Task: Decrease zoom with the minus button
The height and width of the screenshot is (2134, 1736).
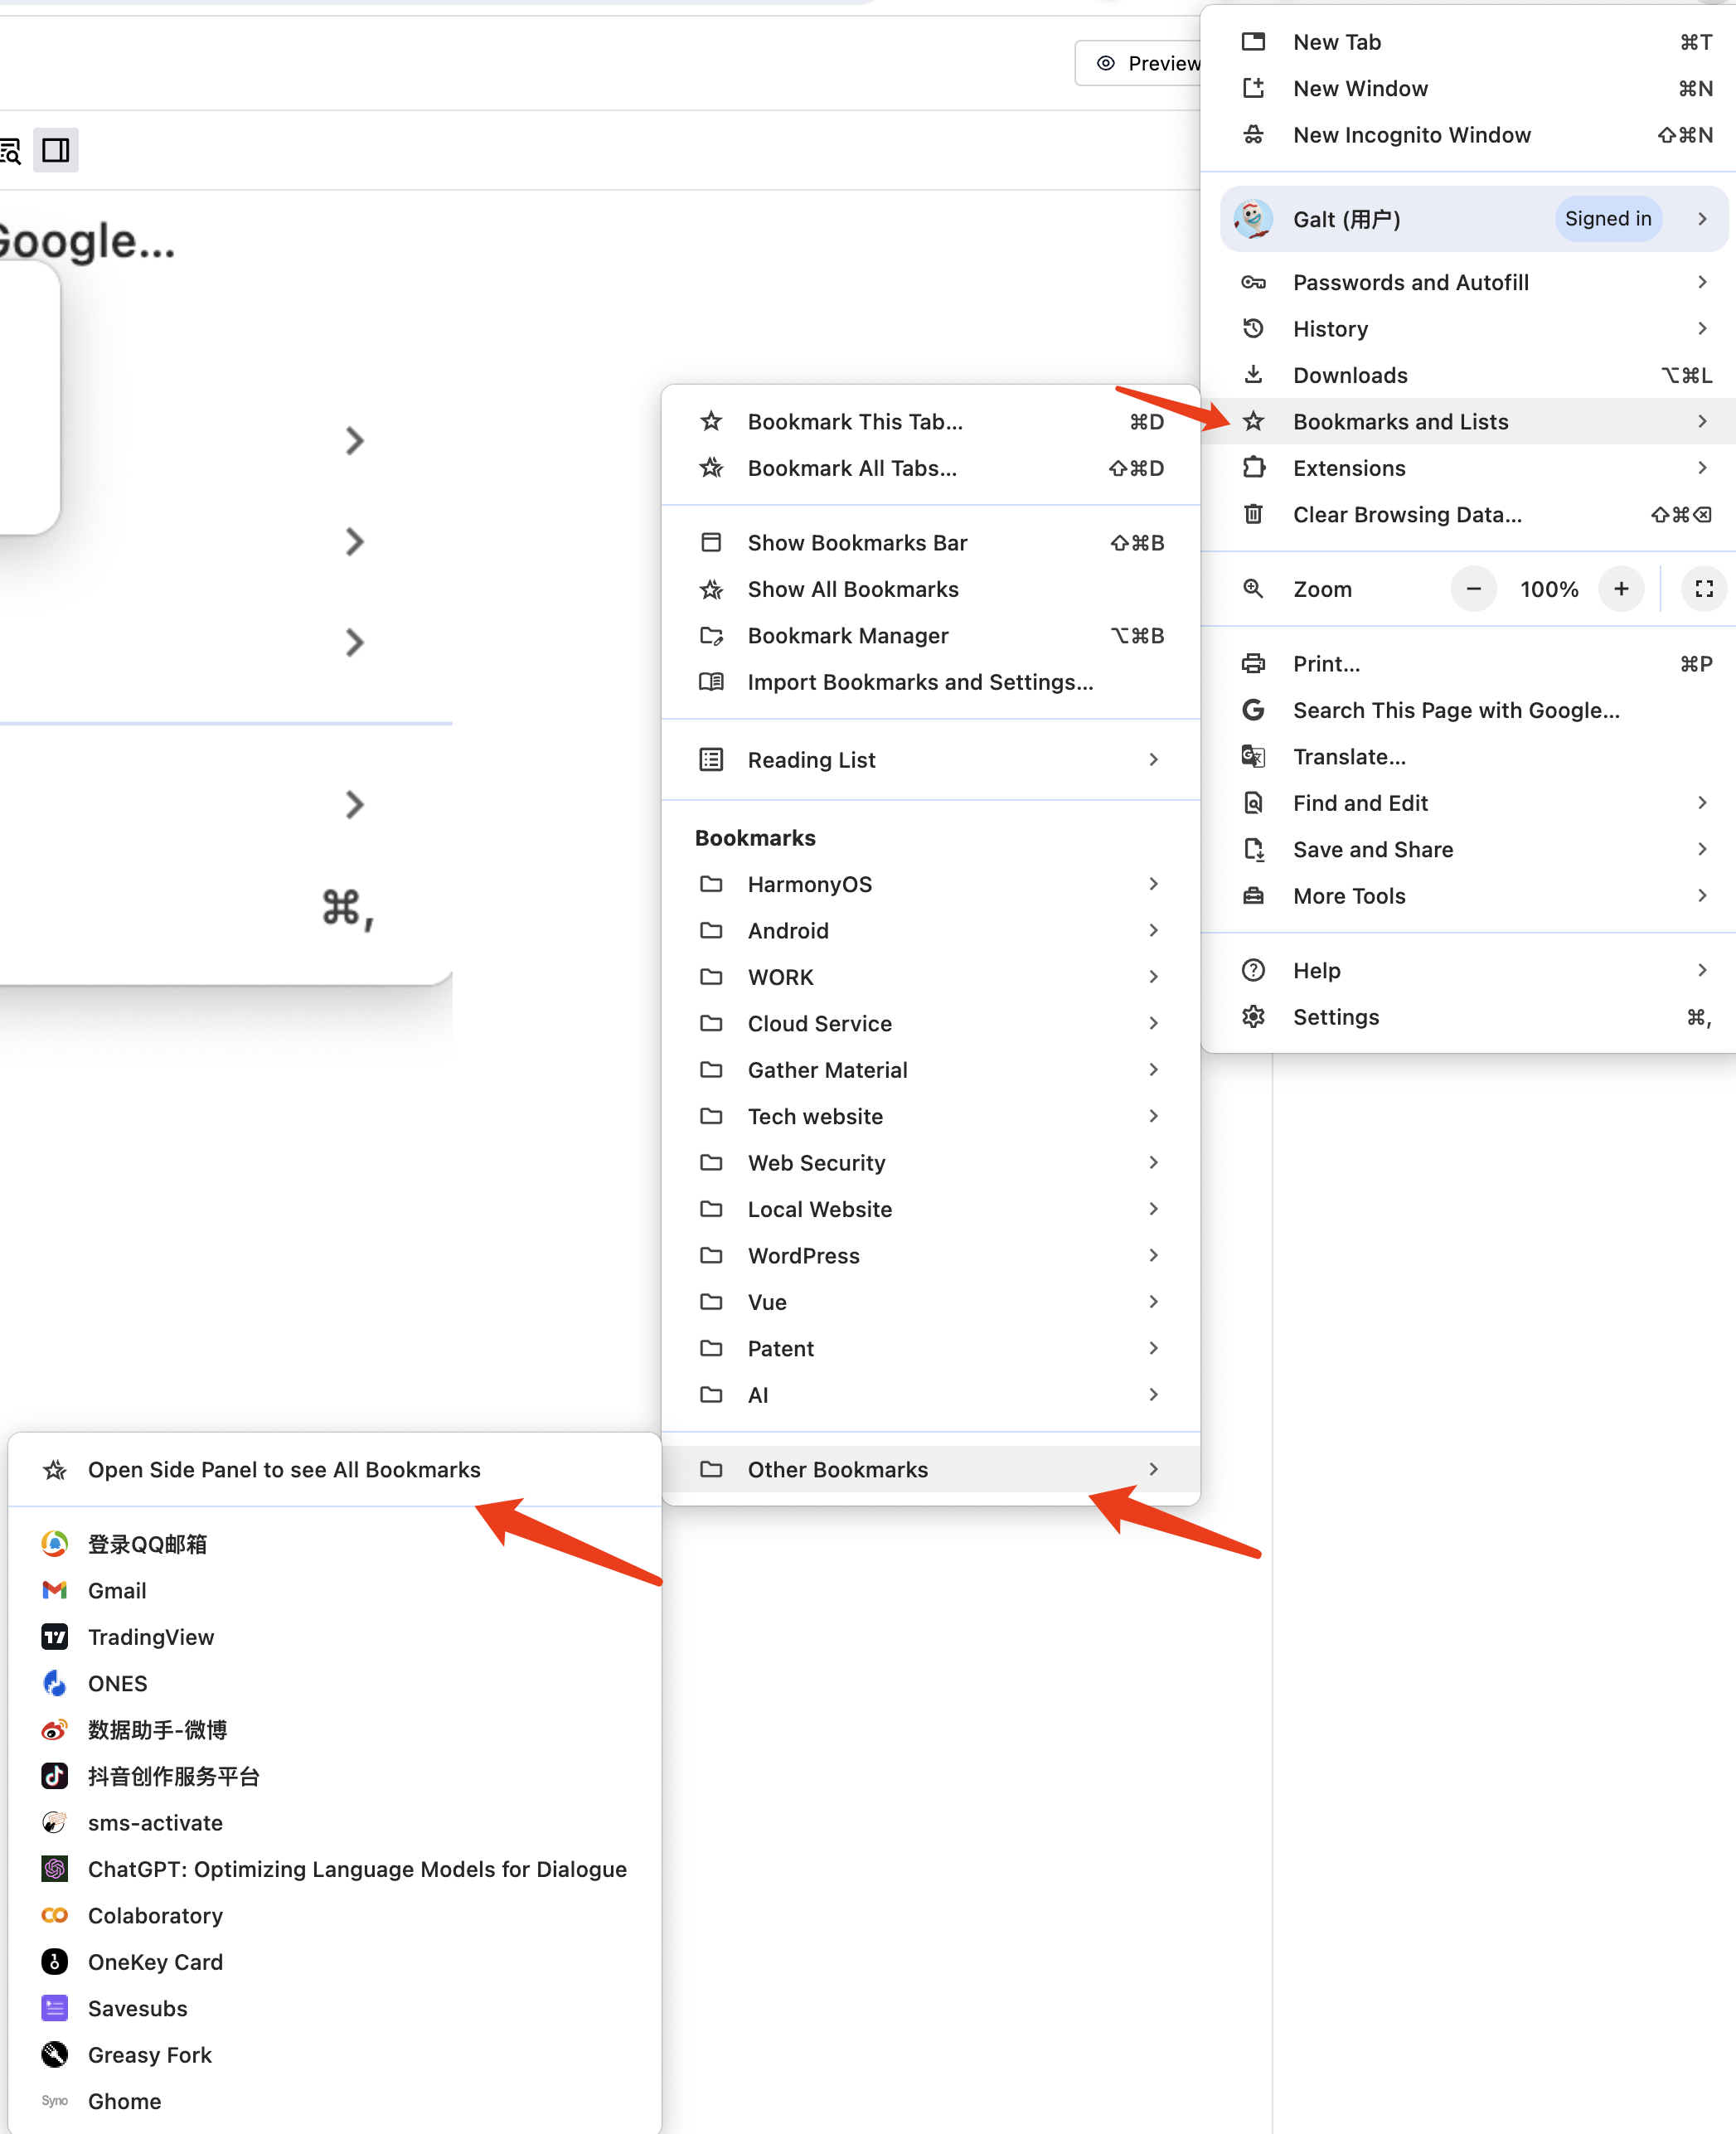Action: [1473, 589]
